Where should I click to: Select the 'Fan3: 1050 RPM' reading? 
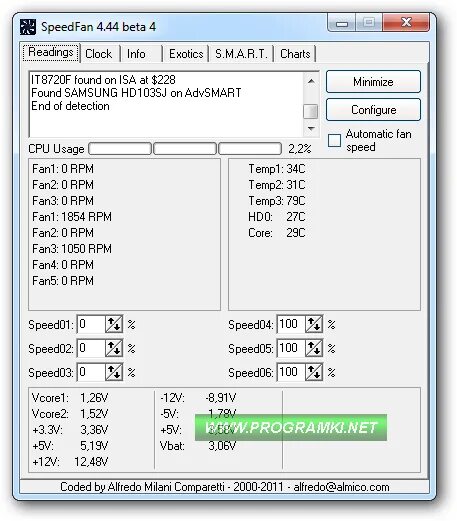click(72, 249)
